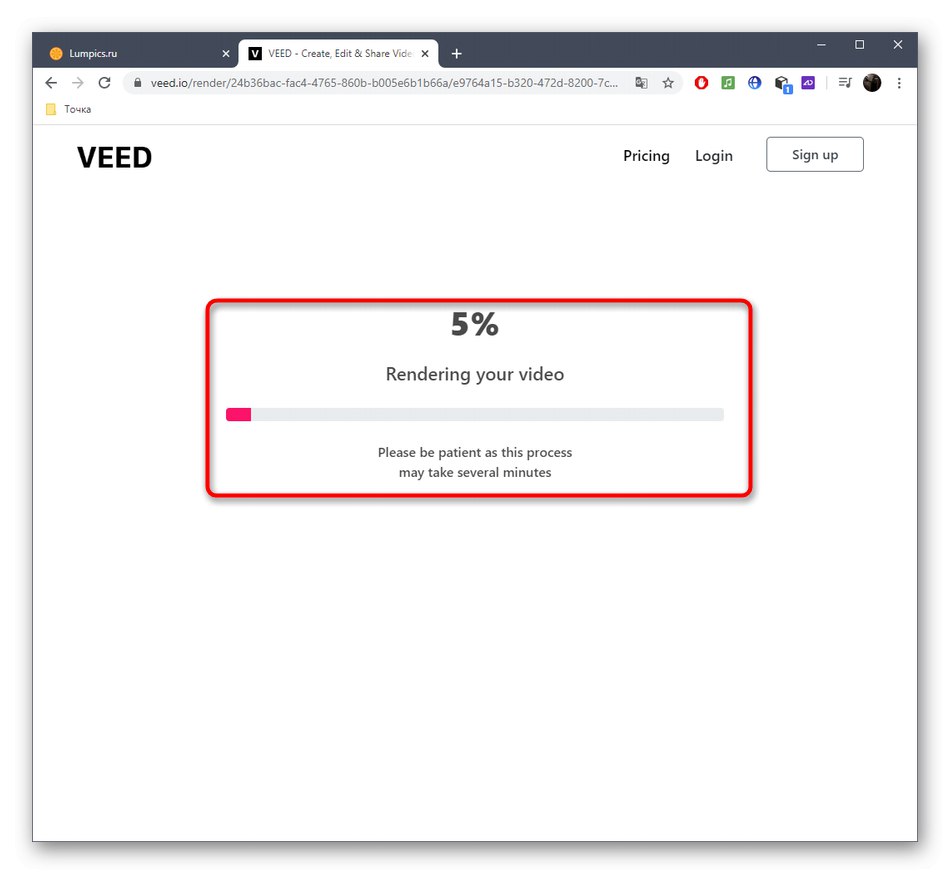Open the Точка bookmarks folder

(68, 109)
